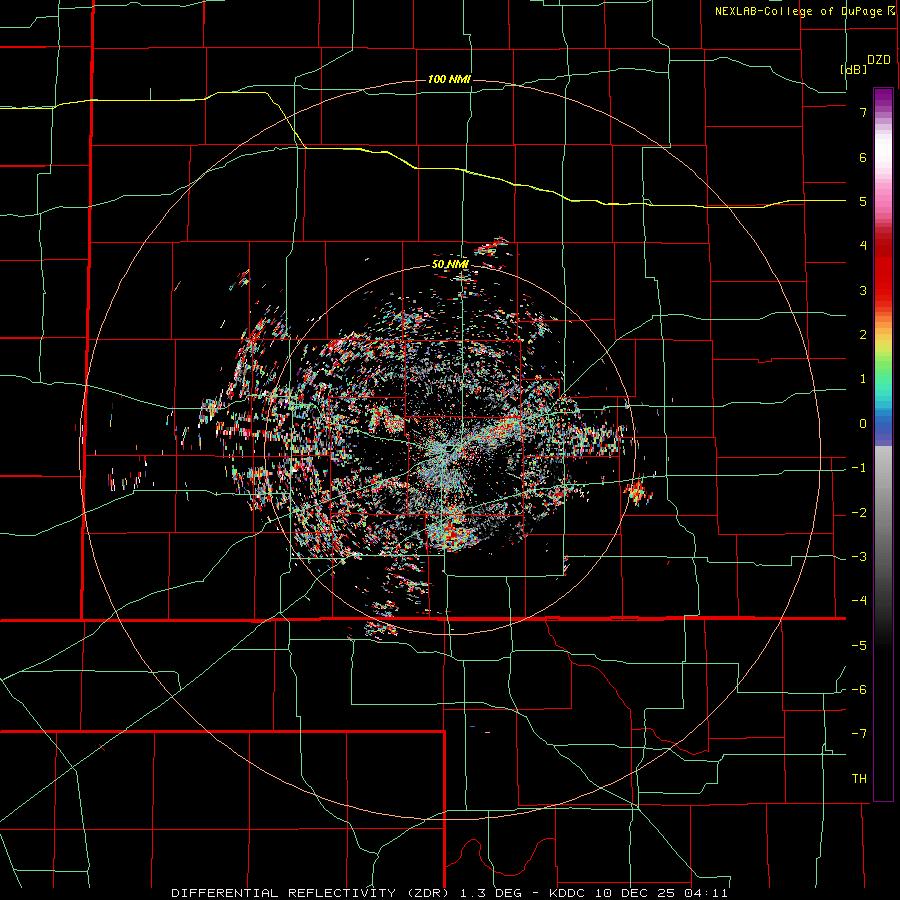Click the -2 value on the dB scale
The width and height of the screenshot is (900, 900).
click(859, 513)
